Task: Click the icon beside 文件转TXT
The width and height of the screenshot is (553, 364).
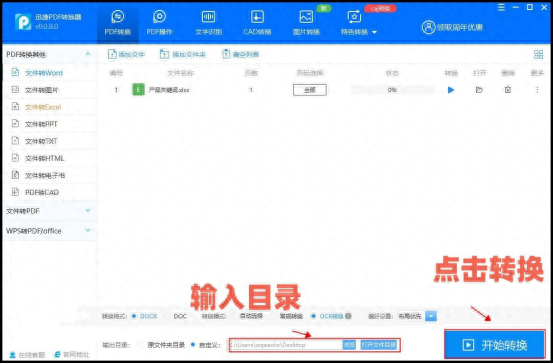Action: click(x=15, y=140)
